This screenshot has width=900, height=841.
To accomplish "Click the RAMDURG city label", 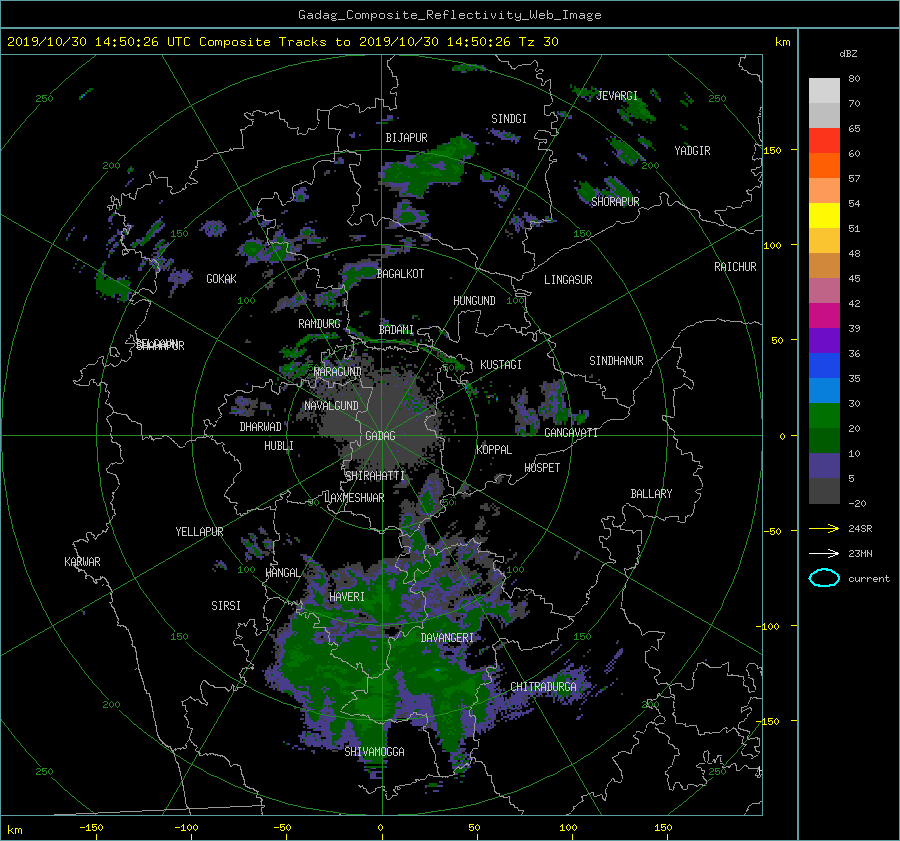I will click(319, 324).
